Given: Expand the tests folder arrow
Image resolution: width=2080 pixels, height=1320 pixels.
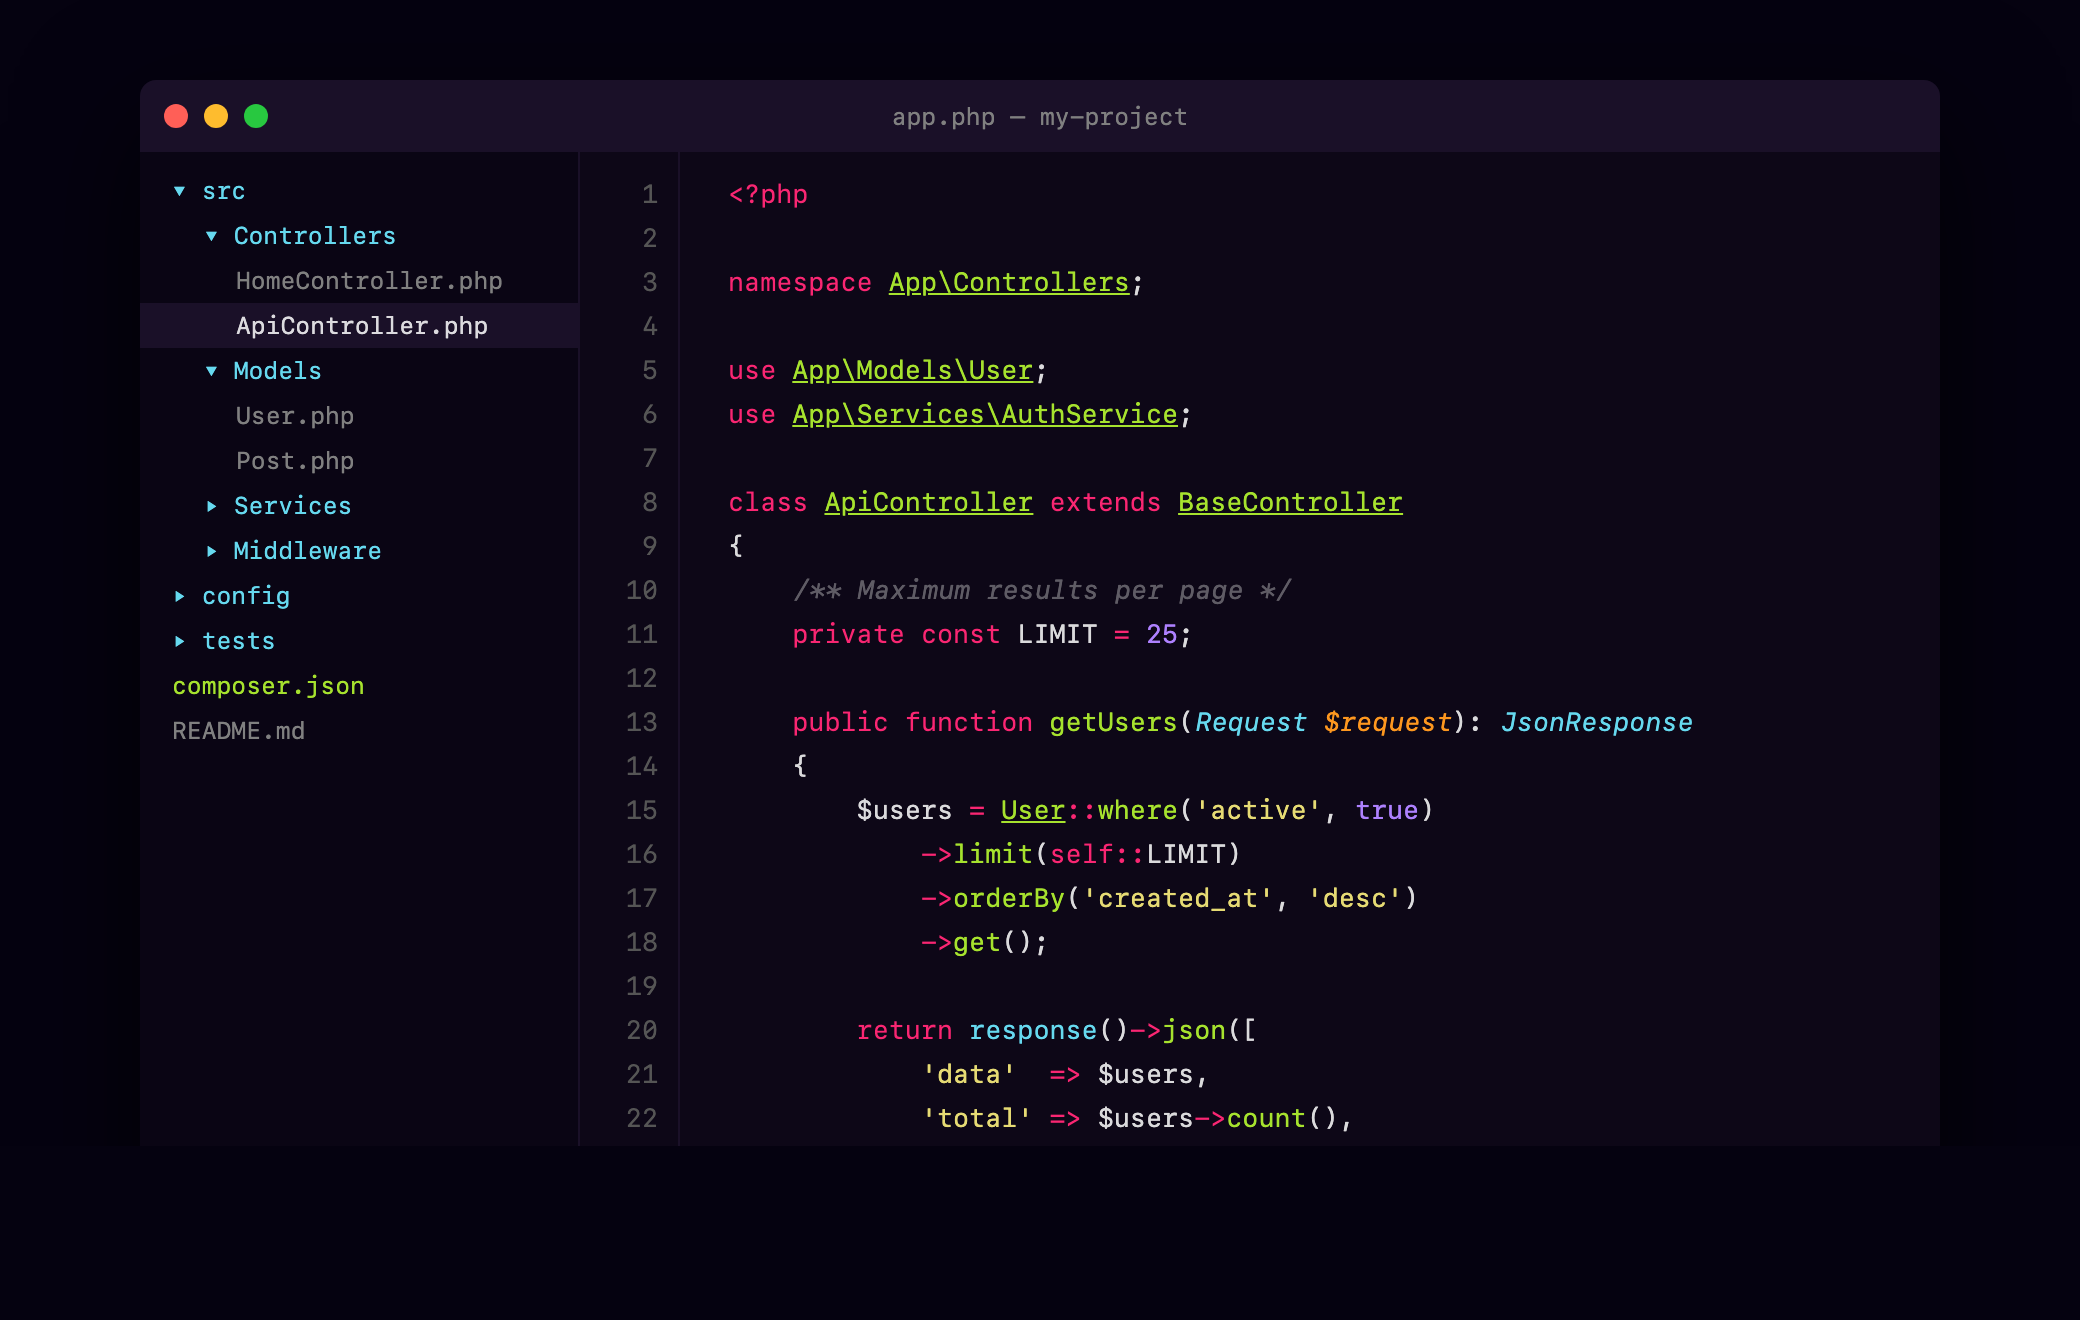Looking at the screenshot, I should pyautogui.click(x=180, y=641).
